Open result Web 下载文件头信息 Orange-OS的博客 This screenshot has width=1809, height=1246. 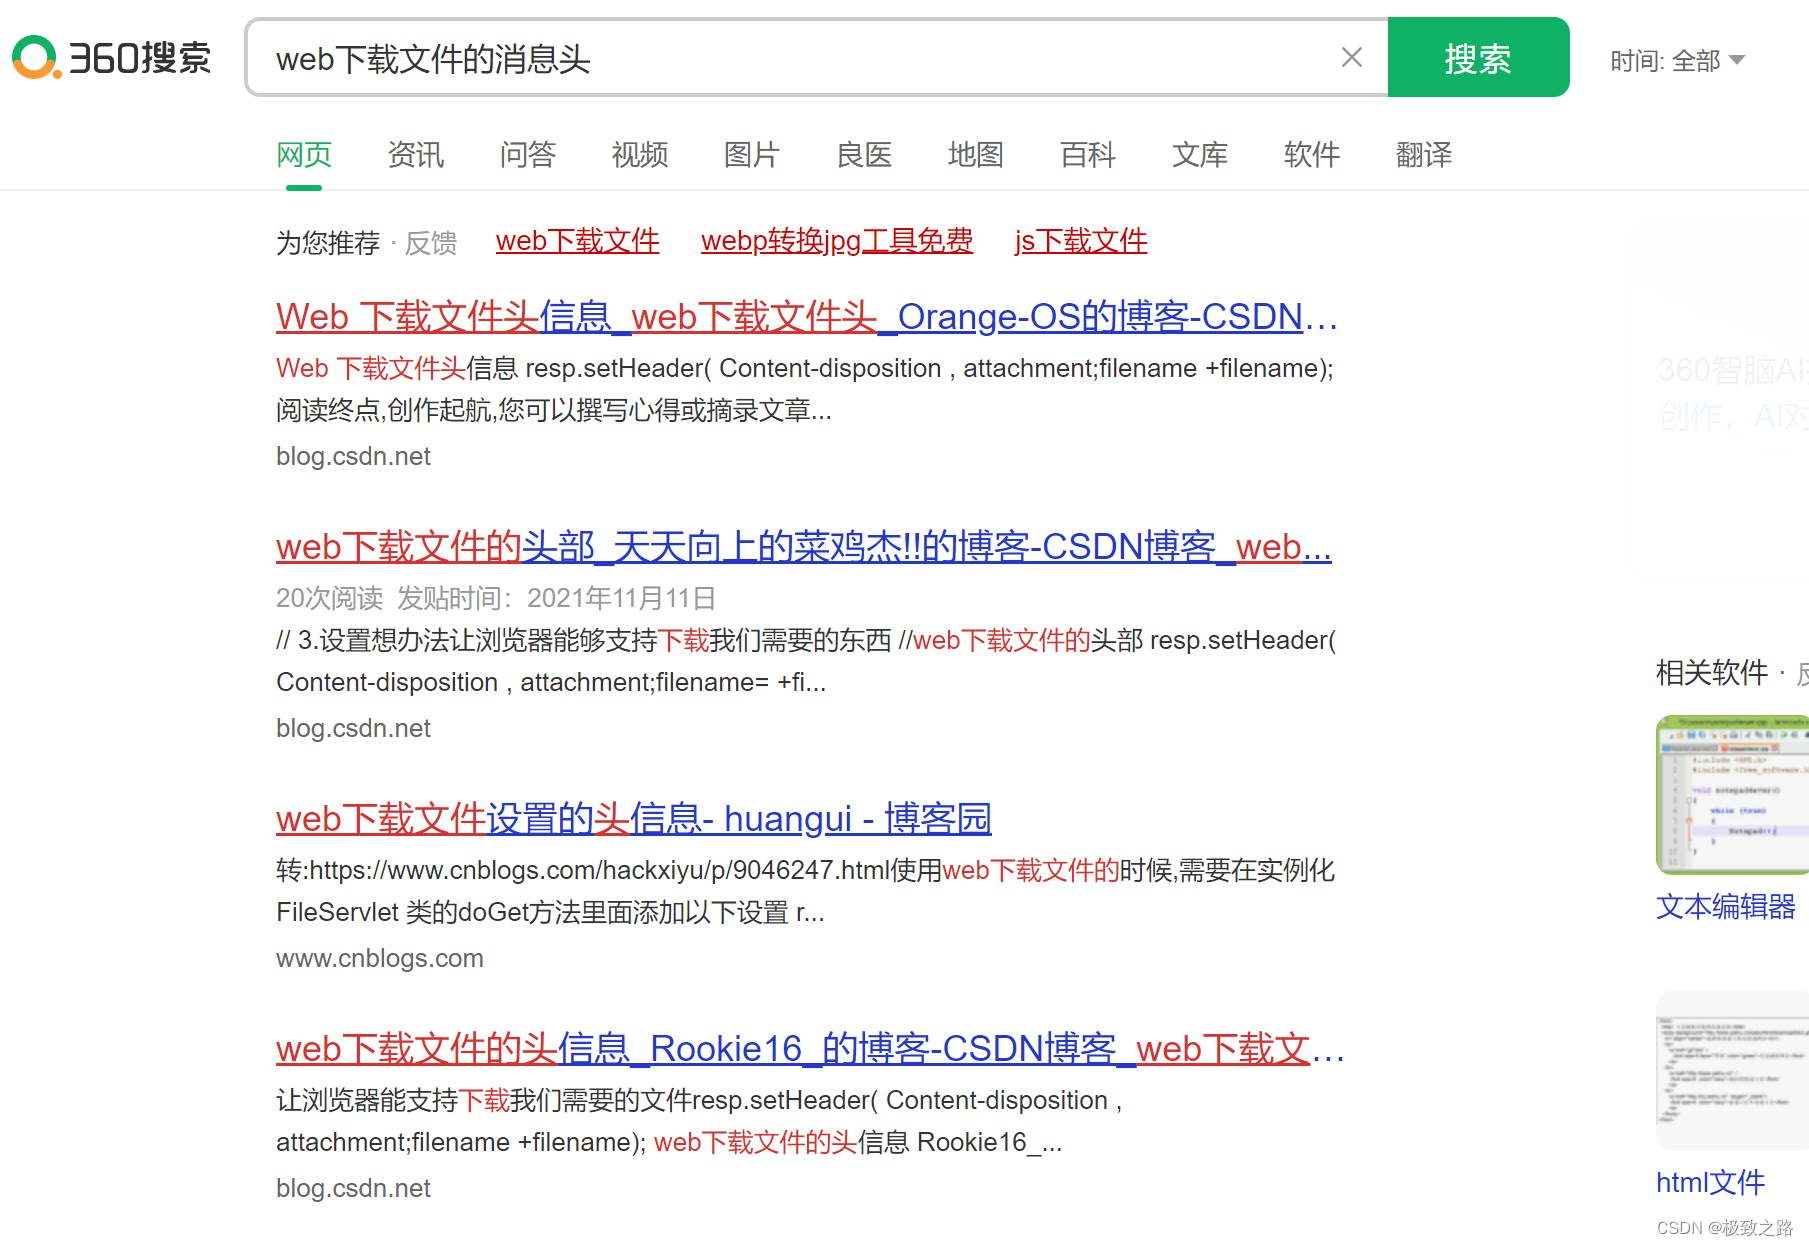tap(807, 317)
